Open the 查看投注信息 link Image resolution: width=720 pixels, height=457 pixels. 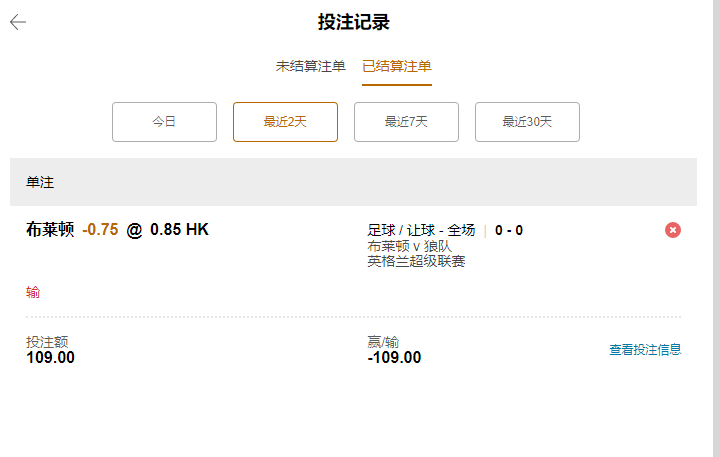645,350
